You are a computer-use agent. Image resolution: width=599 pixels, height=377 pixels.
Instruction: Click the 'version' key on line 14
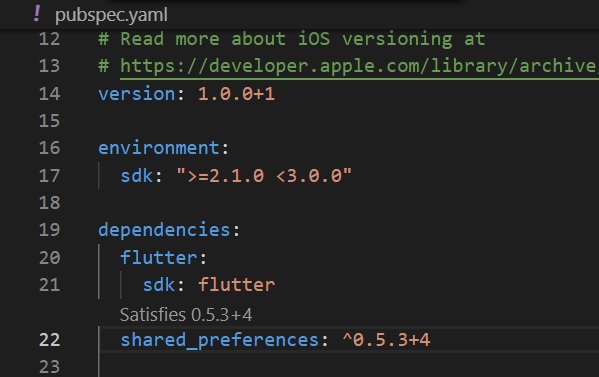coord(136,94)
